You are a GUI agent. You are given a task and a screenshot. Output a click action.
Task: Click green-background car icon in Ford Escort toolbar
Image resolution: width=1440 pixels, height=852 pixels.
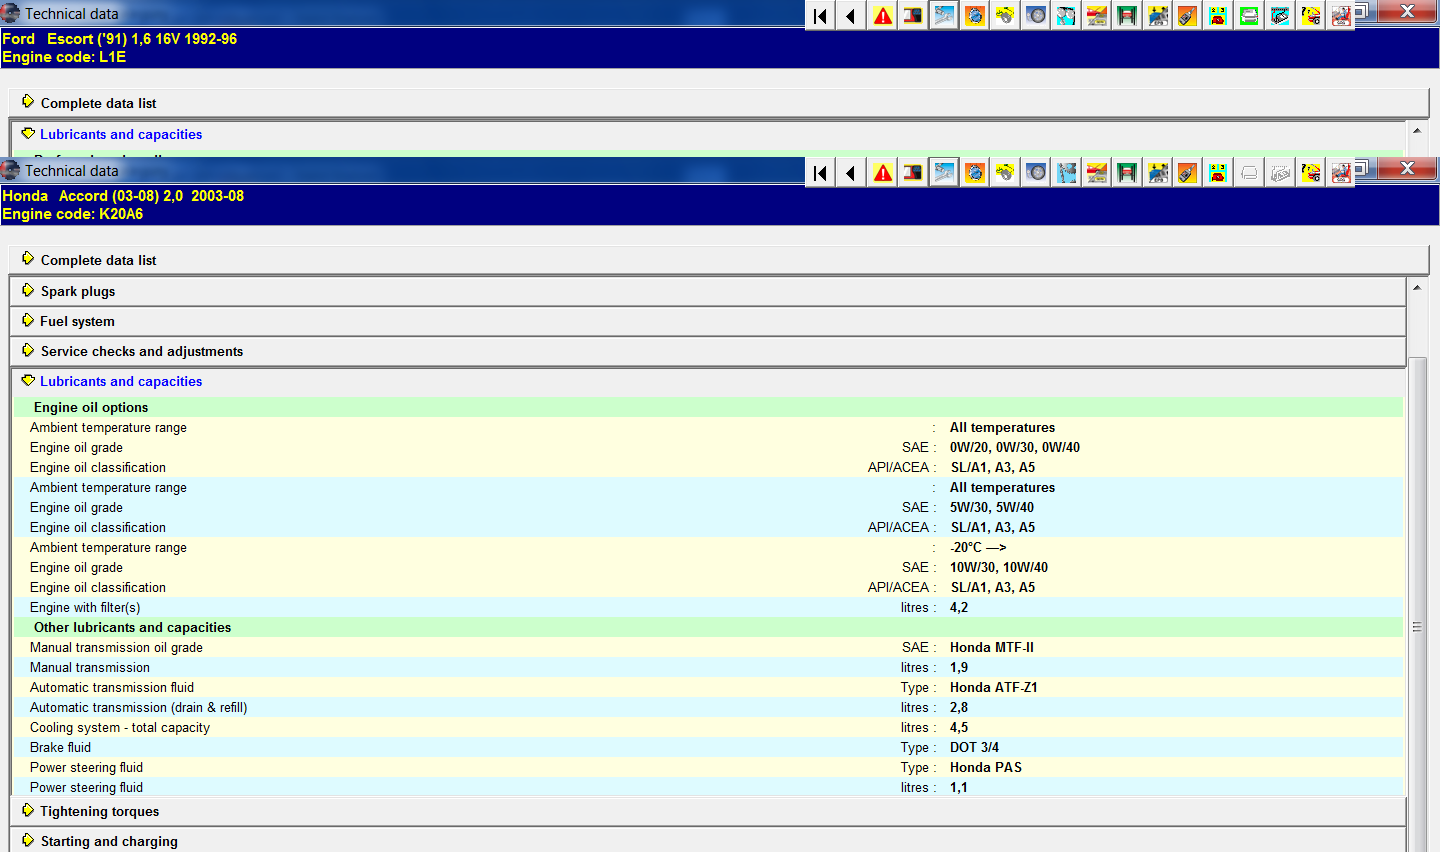[x=1249, y=16]
